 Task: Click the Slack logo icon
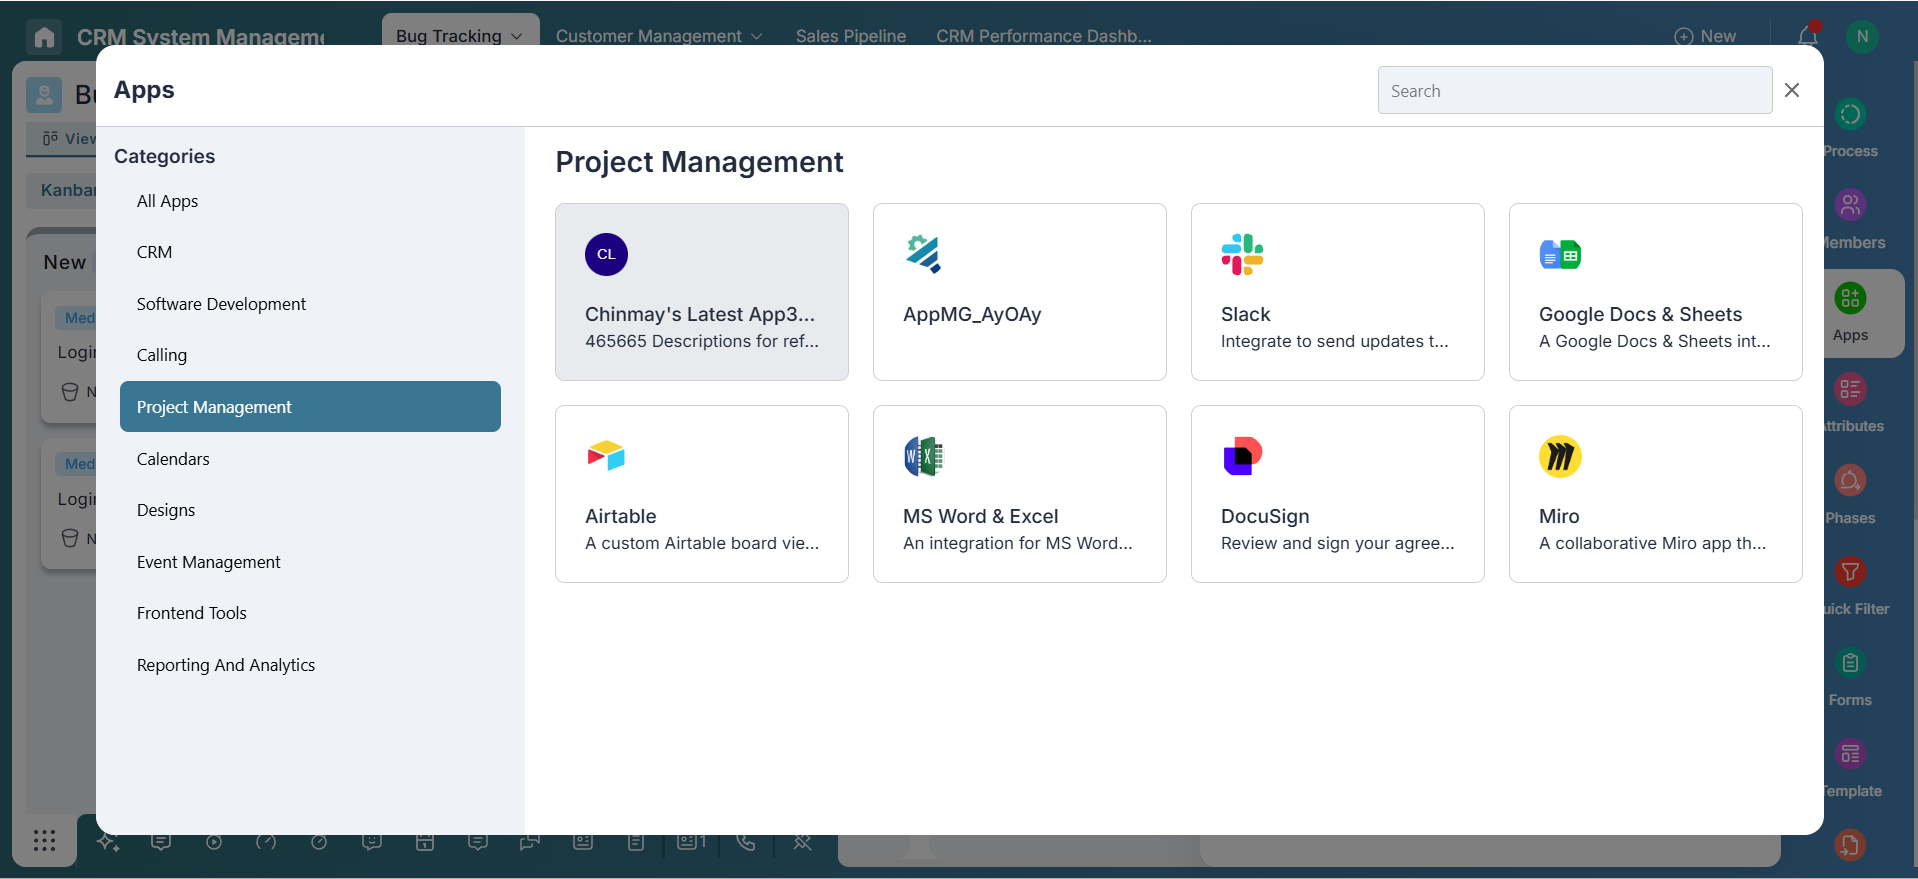(x=1242, y=254)
